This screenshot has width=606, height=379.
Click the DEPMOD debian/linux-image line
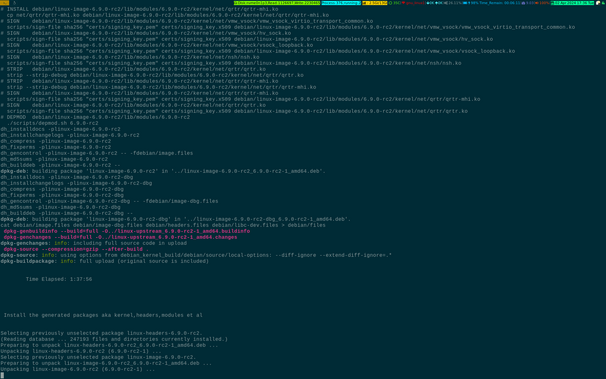click(x=95, y=117)
